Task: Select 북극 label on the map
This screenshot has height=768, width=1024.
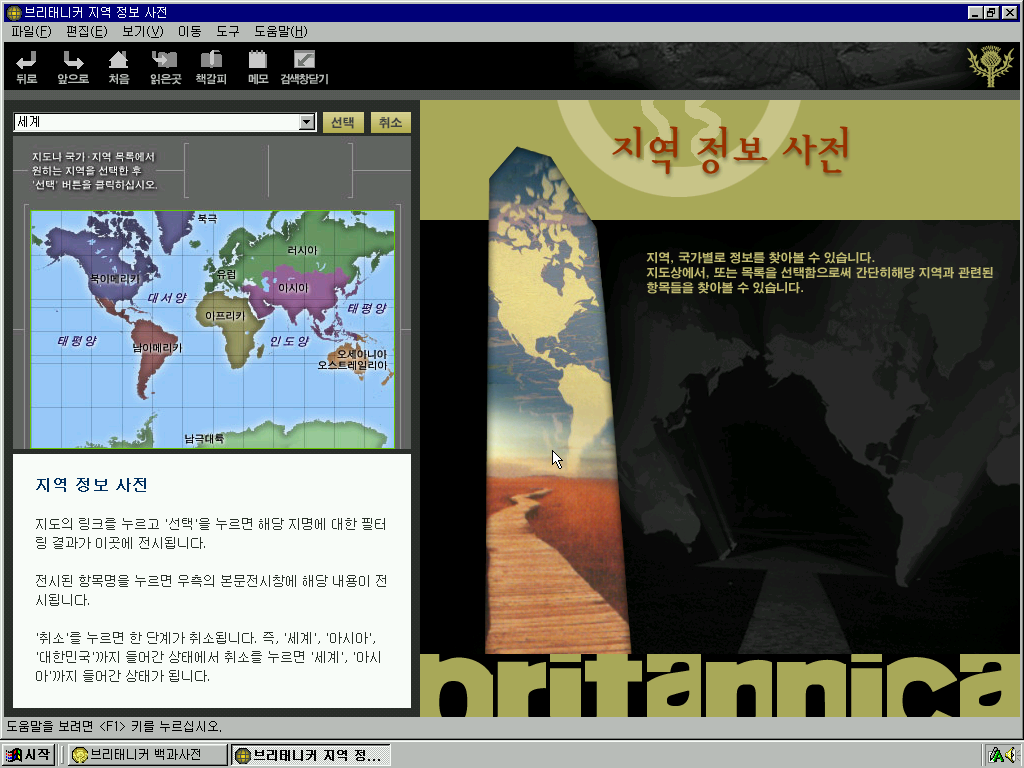Action: pyautogui.click(x=208, y=219)
